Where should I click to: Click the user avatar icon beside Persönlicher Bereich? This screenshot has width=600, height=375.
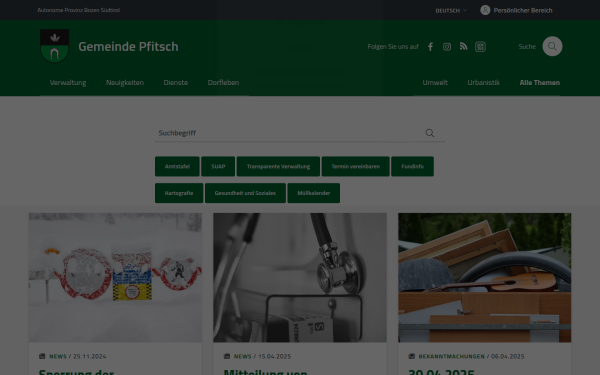(485, 10)
